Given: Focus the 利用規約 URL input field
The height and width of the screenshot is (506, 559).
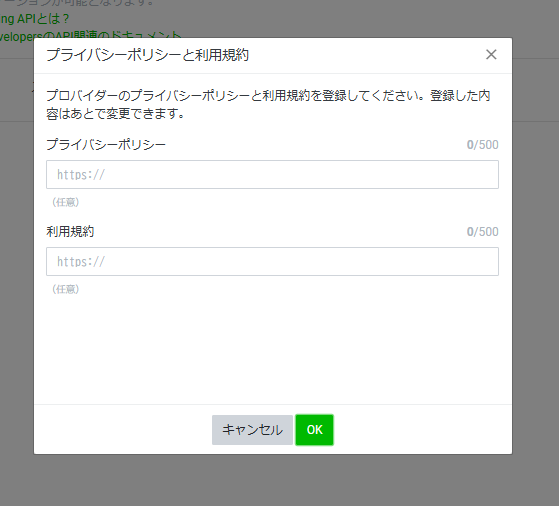Looking at the screenshot, I should [x=272, y=261].
